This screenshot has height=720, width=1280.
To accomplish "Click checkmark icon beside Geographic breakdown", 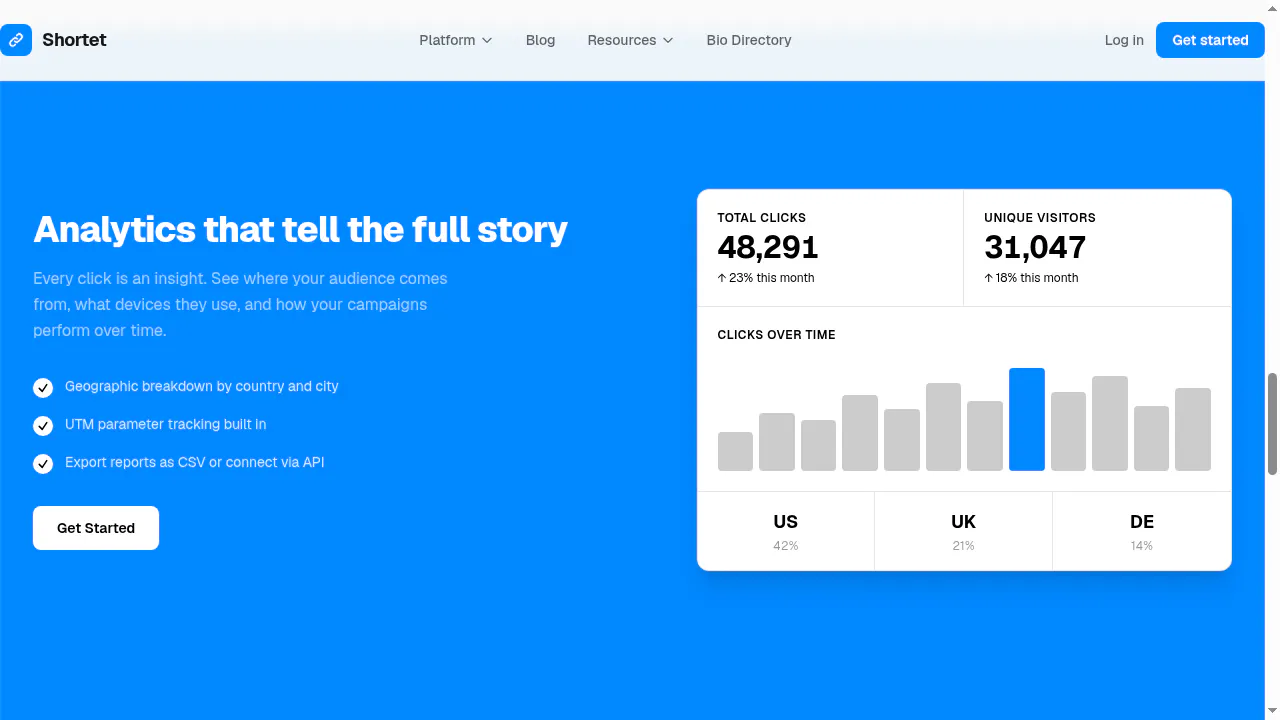I will 43,387.
